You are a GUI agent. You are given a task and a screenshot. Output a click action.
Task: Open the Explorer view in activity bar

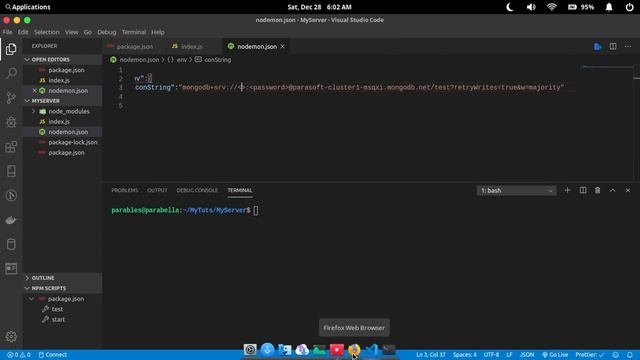[11, 49]
